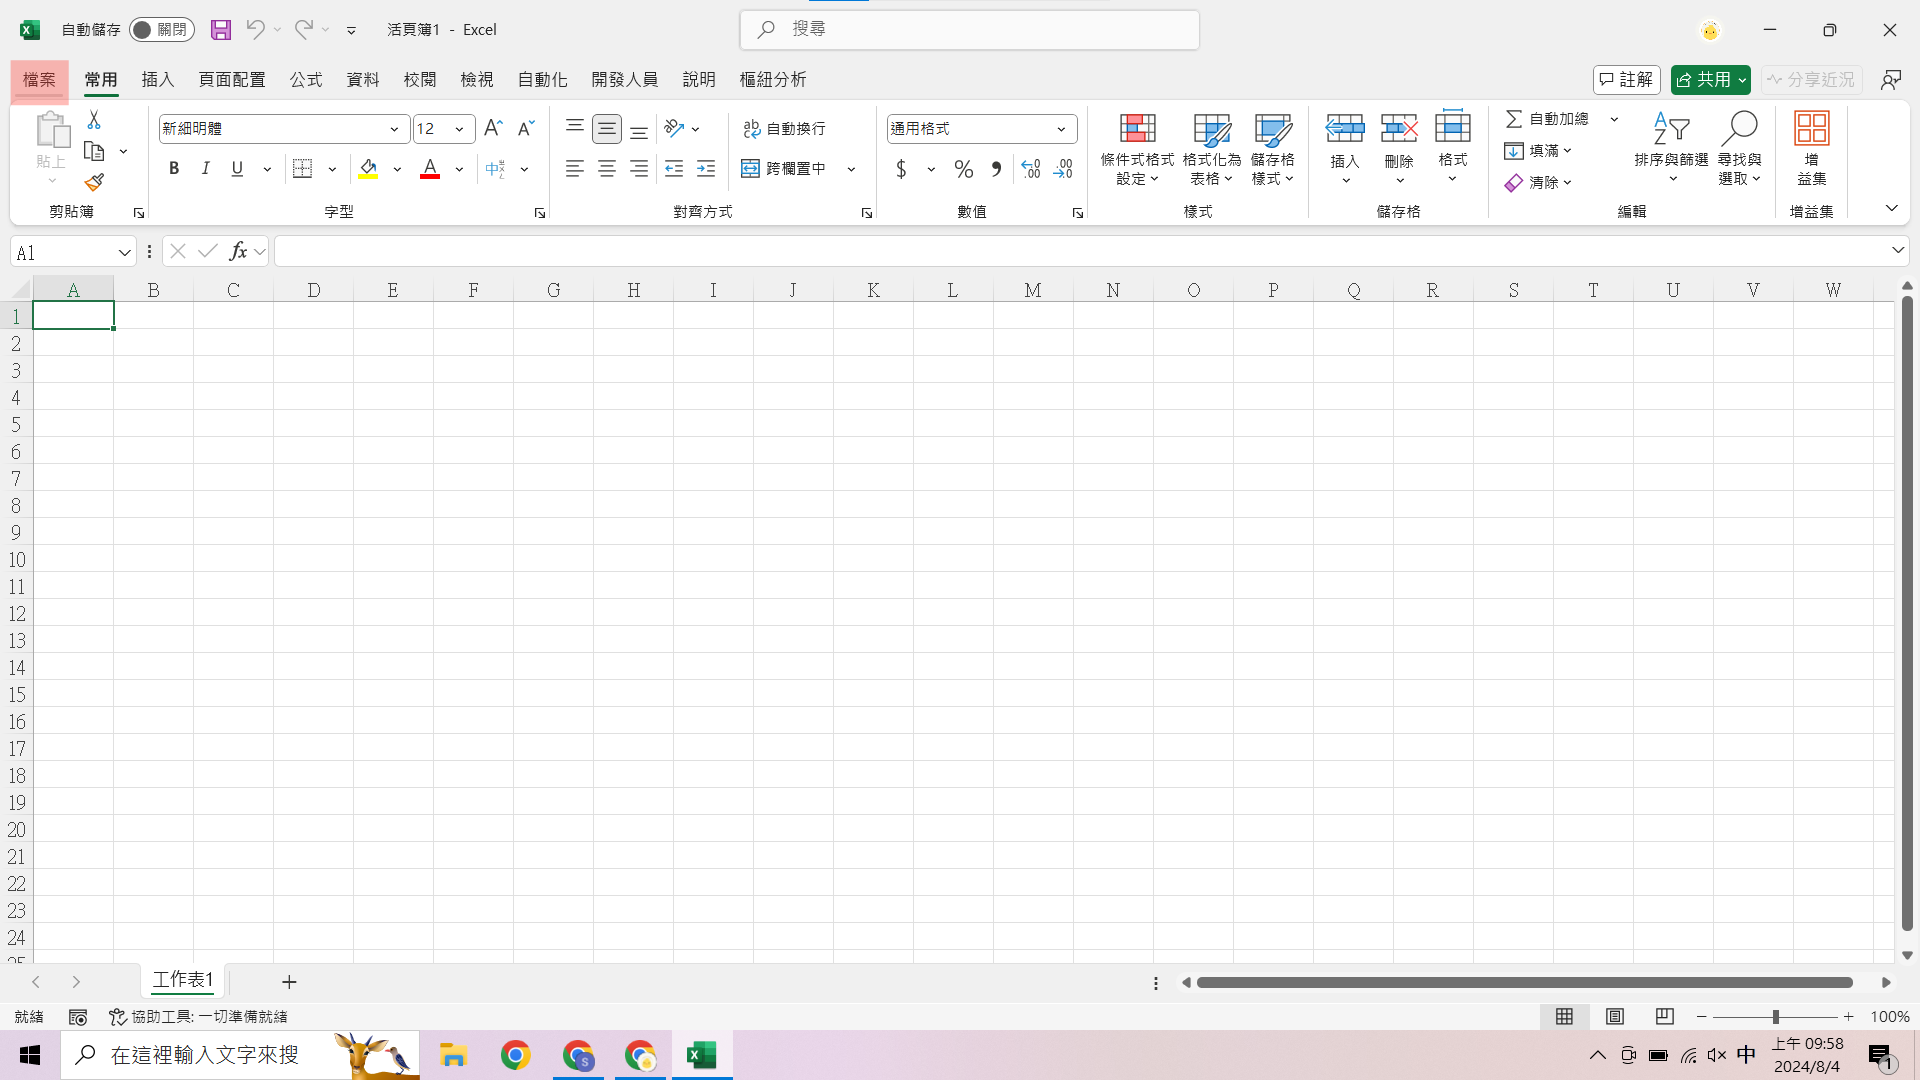
Task: Click the Conditional Formatting icon
Action: point(1137,128)
